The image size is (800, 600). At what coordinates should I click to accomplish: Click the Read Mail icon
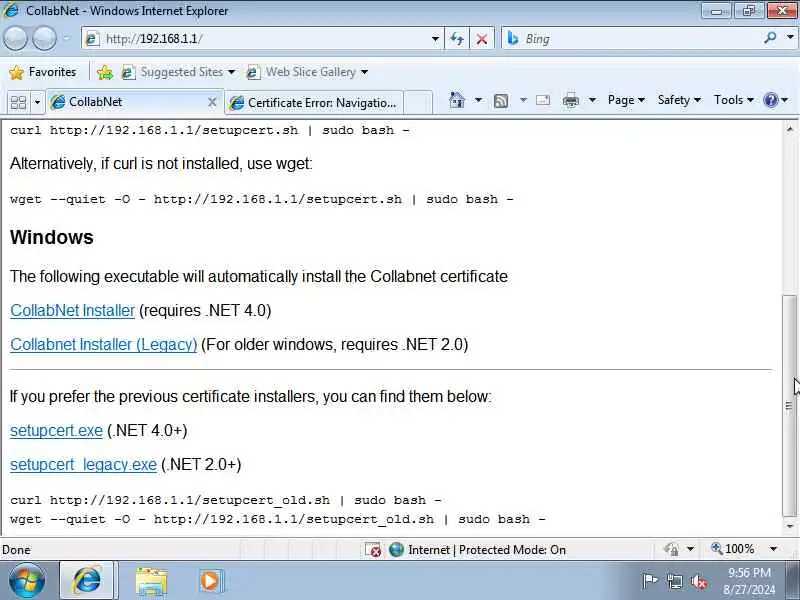point(543,100)
